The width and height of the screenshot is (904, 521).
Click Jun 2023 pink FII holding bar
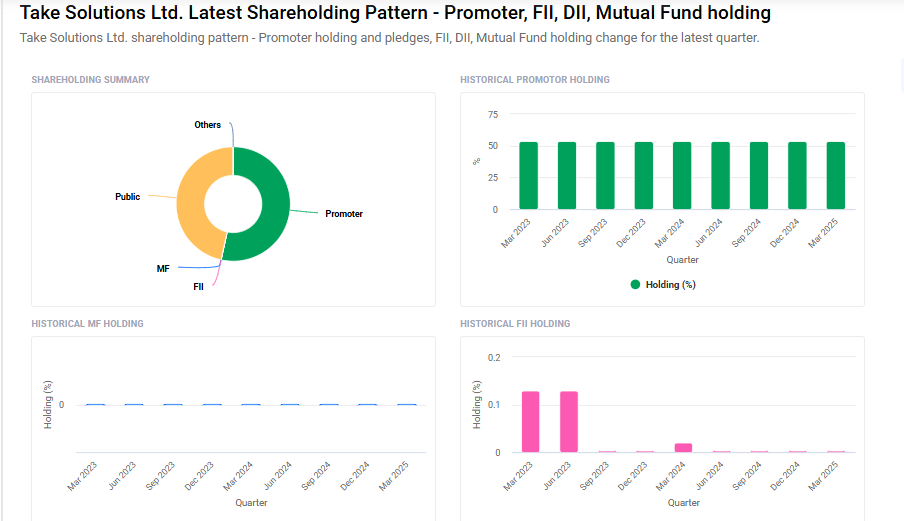569,422
